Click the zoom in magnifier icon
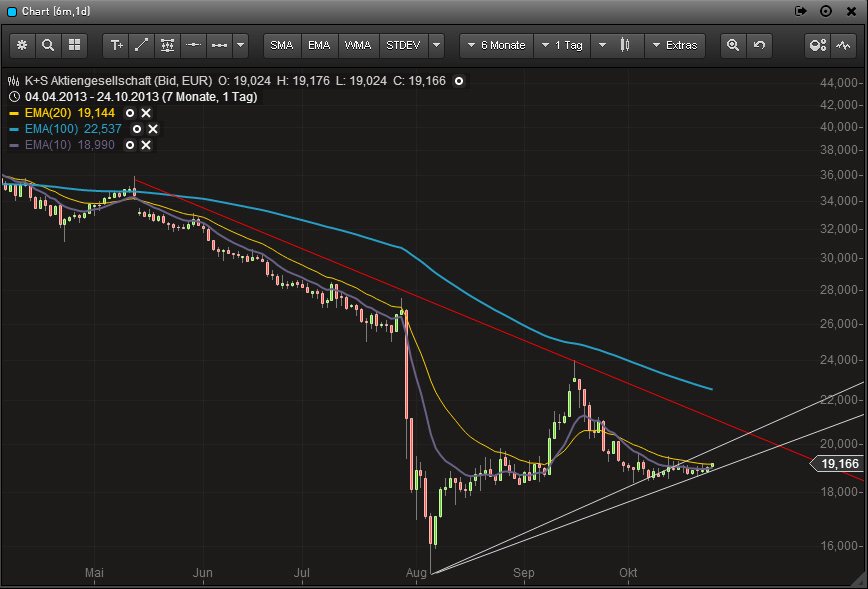 pyautogui.click(x=733, y=45)
